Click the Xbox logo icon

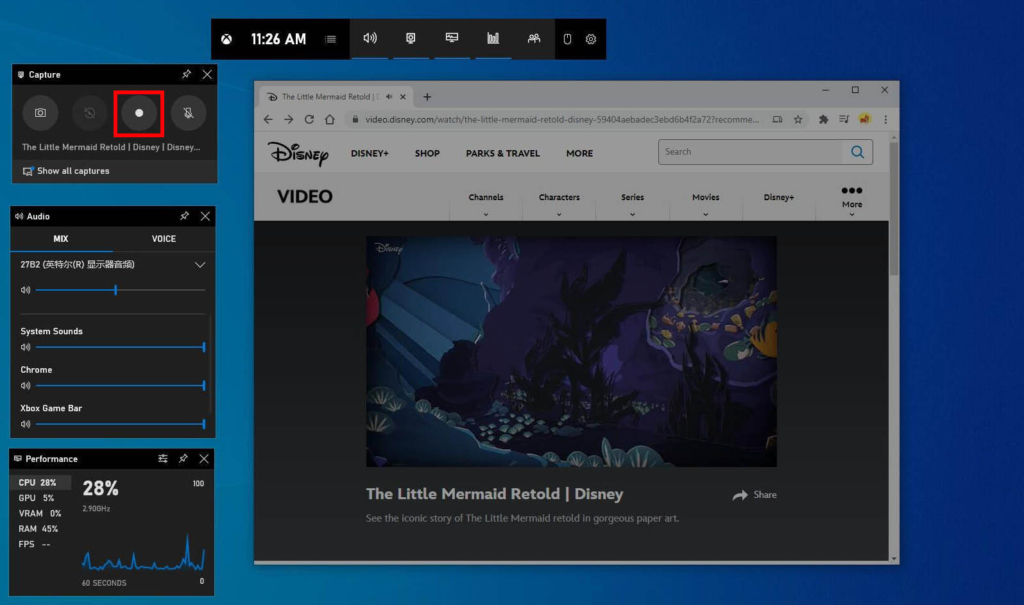[x=228, y=39]
